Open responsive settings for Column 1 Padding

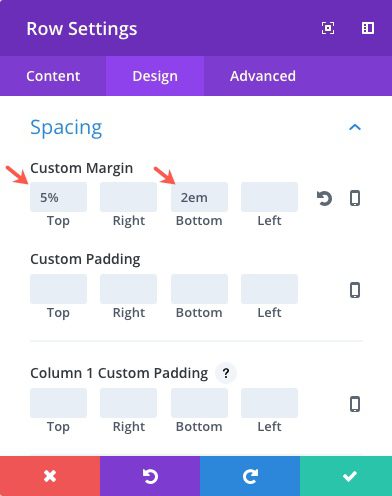coord(355,404)
